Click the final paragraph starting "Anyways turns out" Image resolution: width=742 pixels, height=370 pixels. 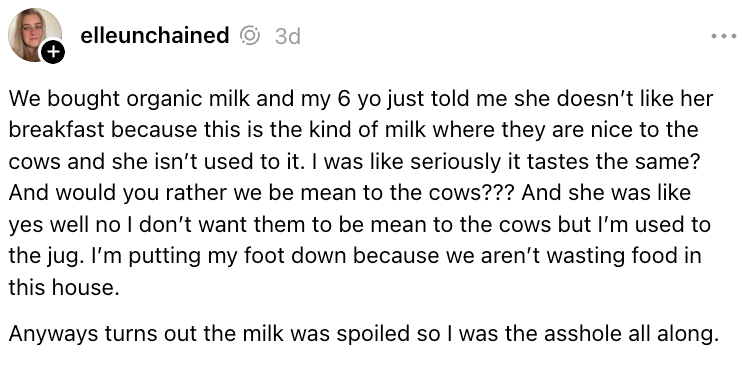(361, 334)
